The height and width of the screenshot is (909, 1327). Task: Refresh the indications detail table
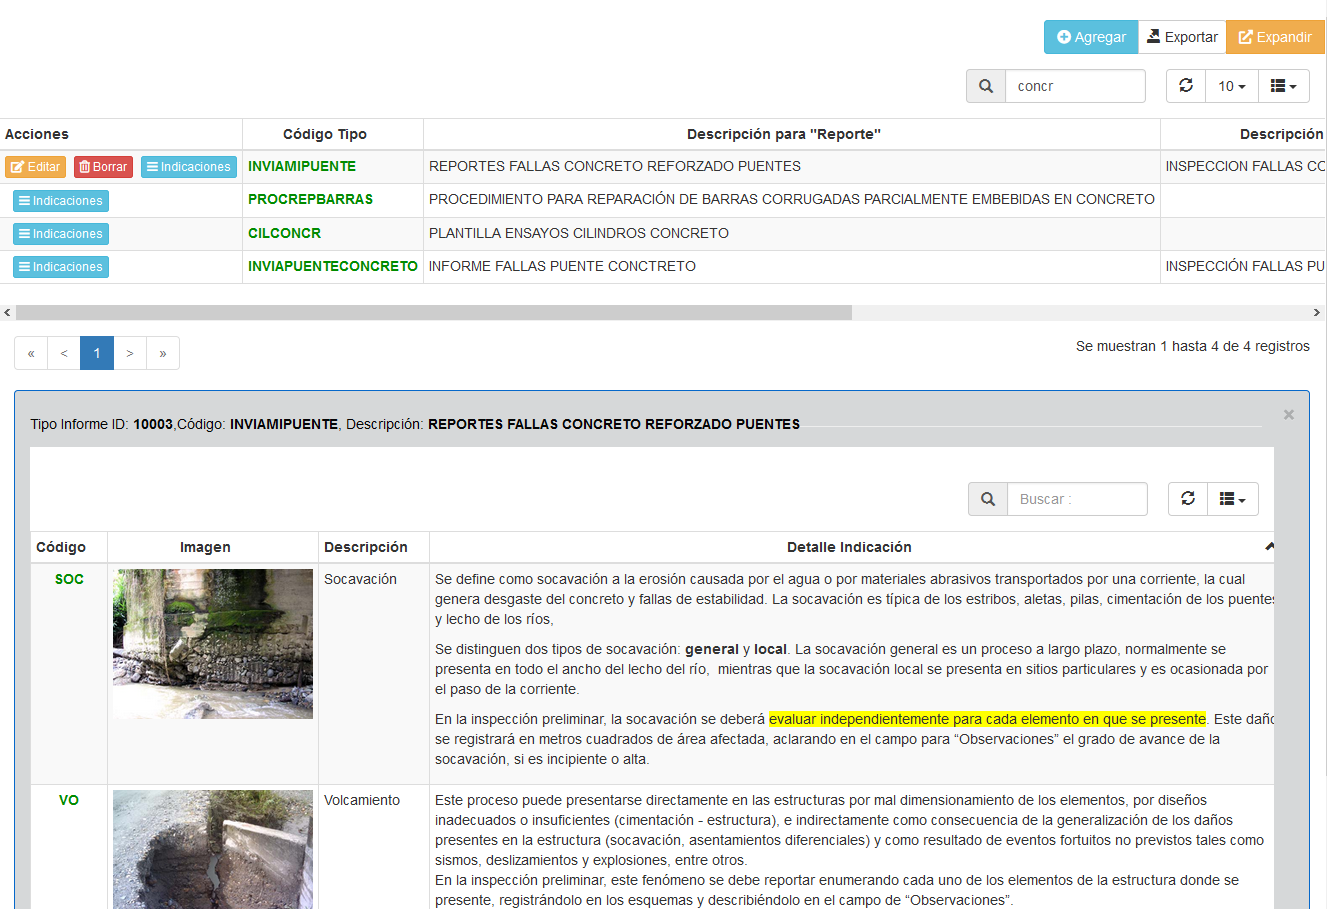(x=1188, y=499)
